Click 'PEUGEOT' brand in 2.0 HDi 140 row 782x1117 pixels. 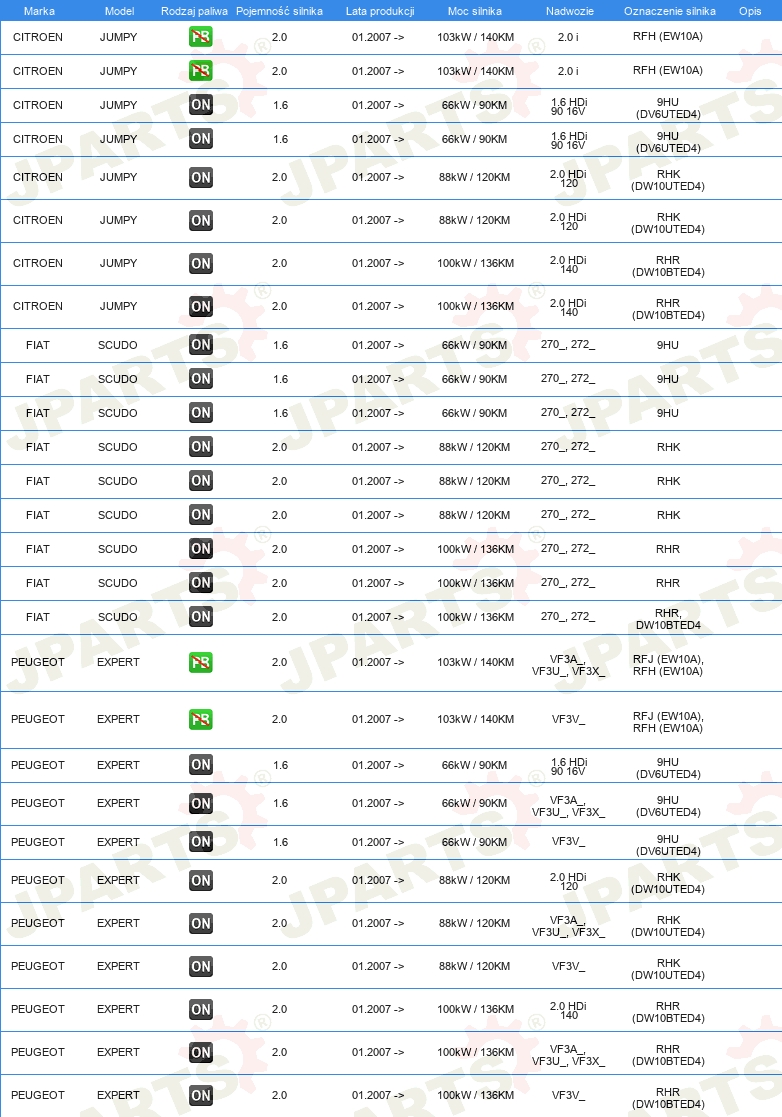[x=38, y=1009]
